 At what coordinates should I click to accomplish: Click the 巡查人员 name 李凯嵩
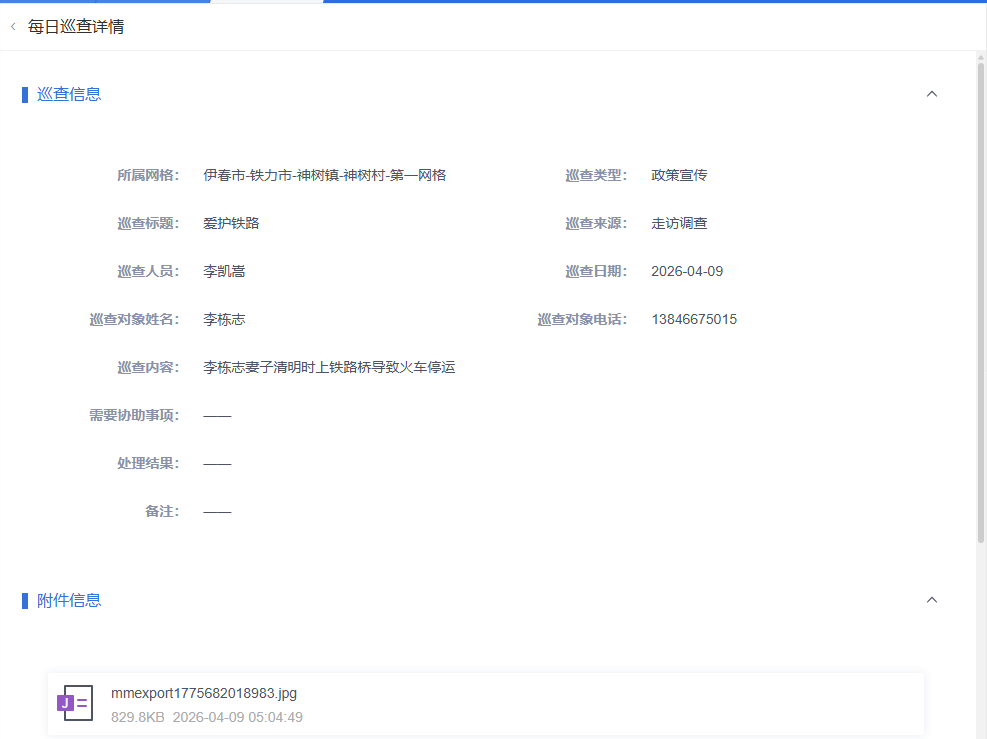(x=224, y=272)
